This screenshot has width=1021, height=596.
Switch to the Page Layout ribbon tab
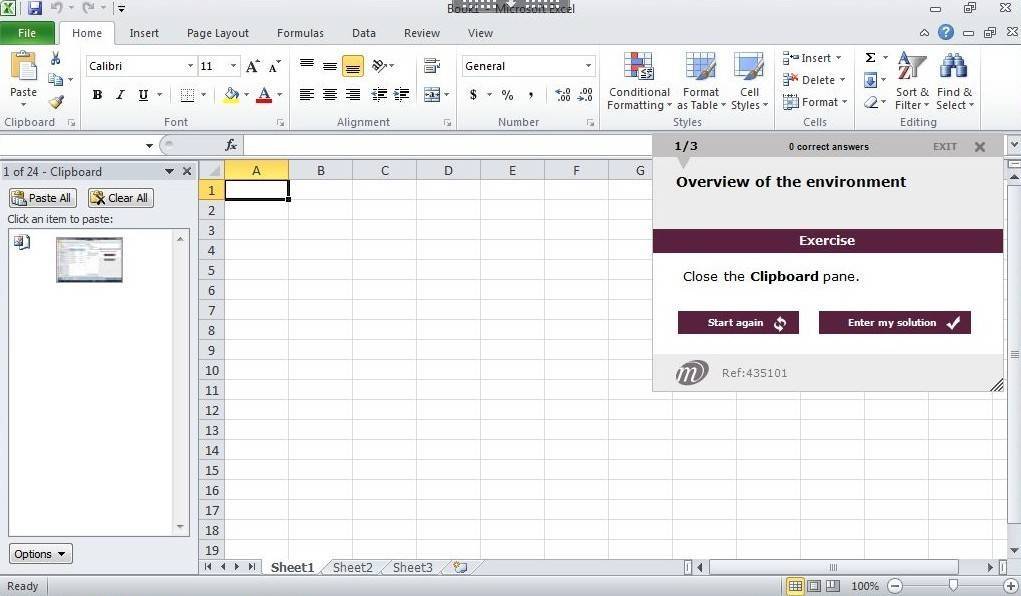(217, 33)
